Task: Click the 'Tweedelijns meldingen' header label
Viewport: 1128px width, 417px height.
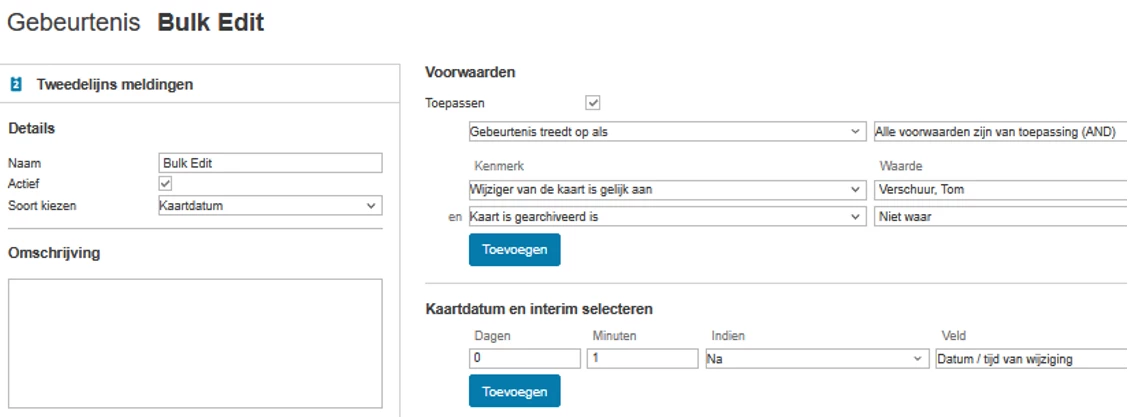Action: coord(115,85)
